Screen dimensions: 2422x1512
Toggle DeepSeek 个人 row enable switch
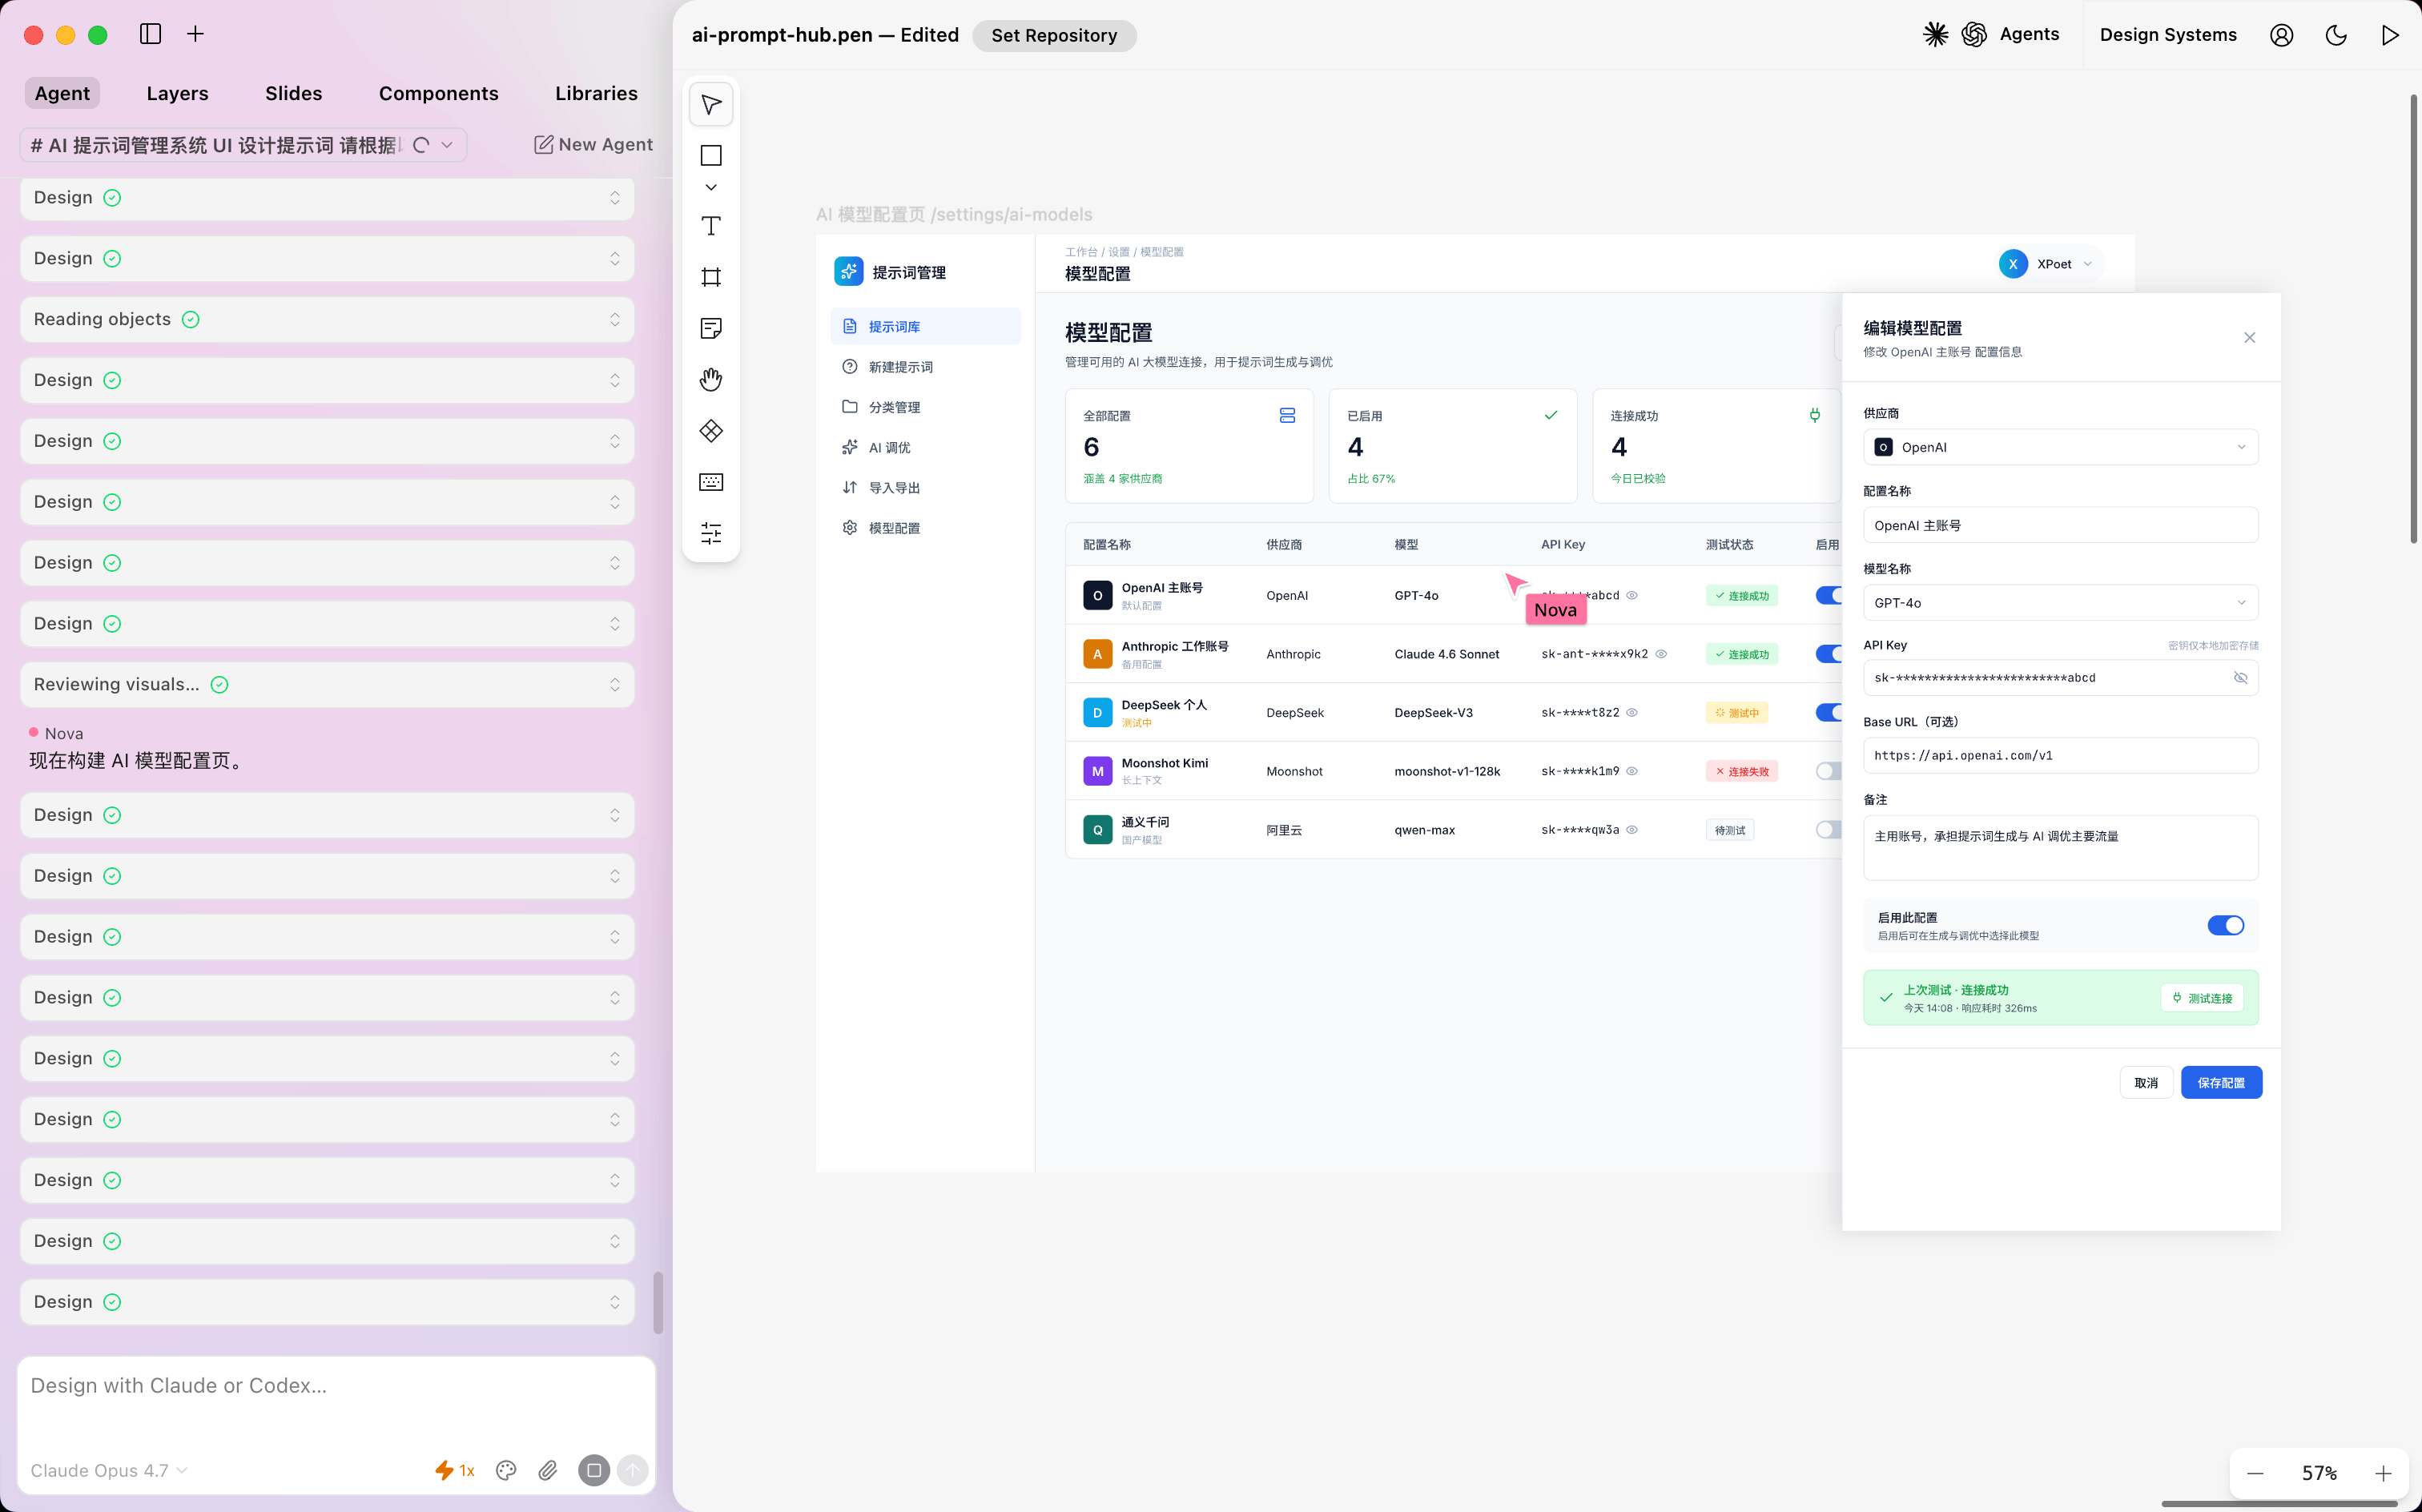click(1829, 713)
